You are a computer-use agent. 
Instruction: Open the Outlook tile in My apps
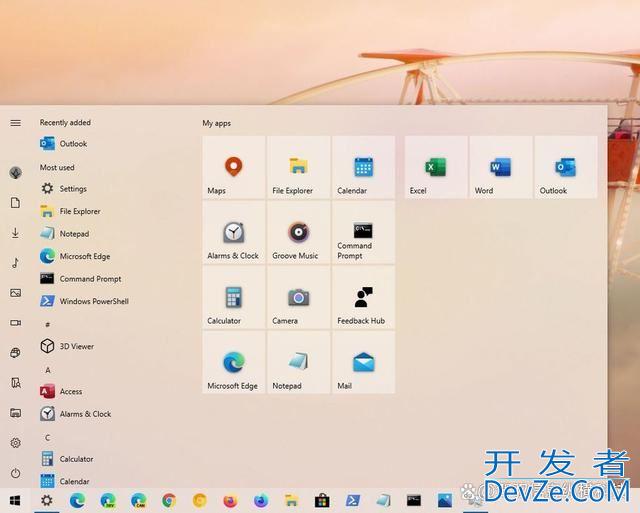[566, 167]
